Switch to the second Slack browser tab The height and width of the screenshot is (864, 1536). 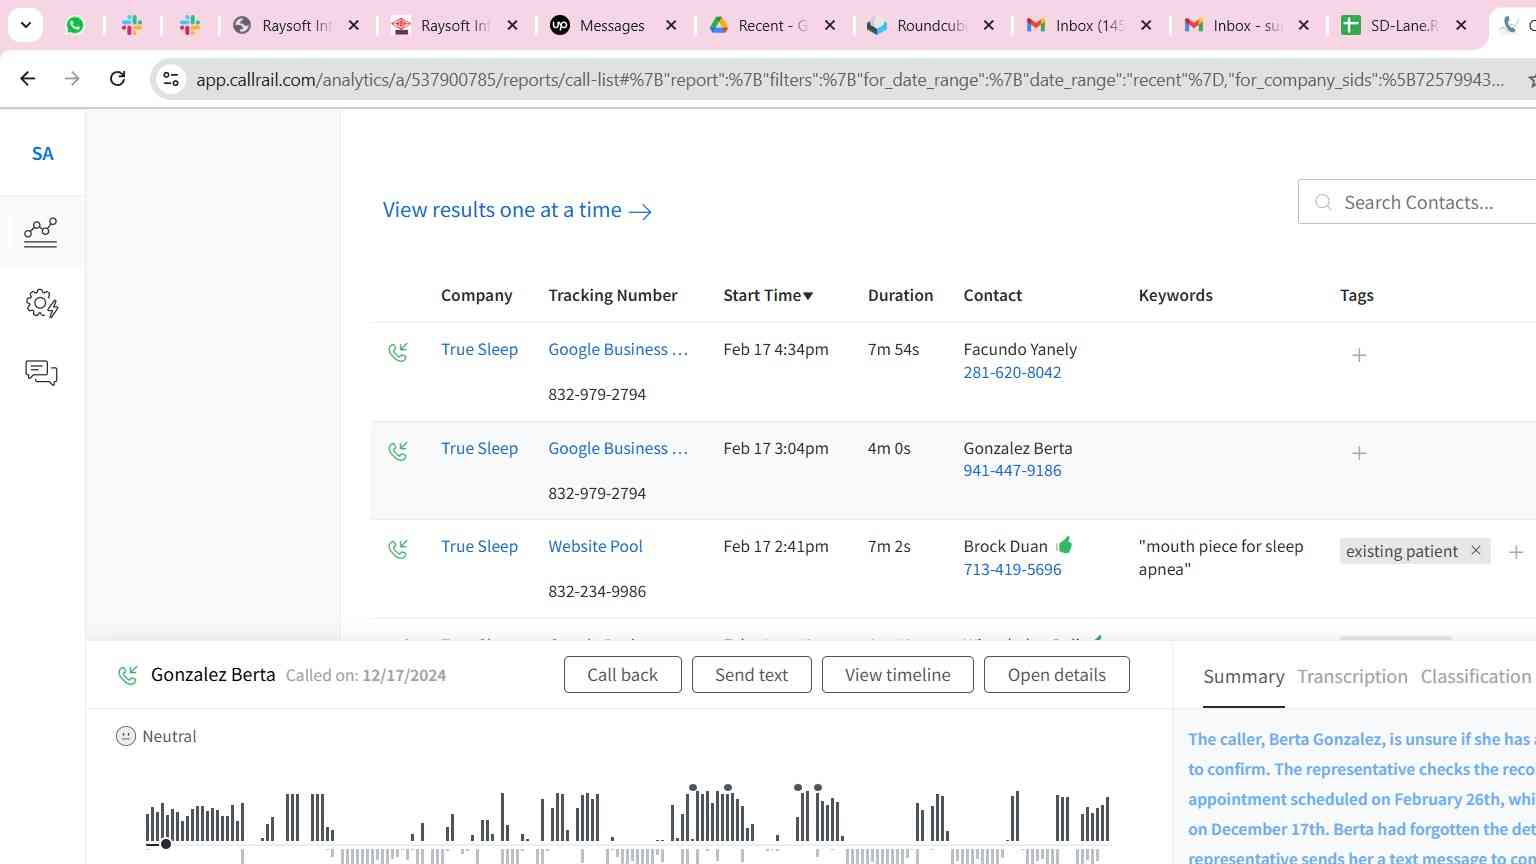(190, 25)
